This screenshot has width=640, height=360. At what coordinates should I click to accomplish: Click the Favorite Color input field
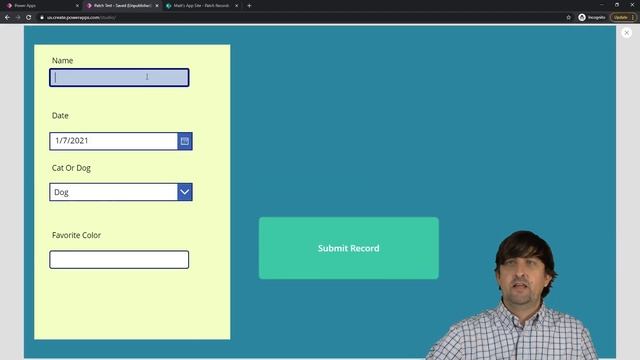[119, 260]
